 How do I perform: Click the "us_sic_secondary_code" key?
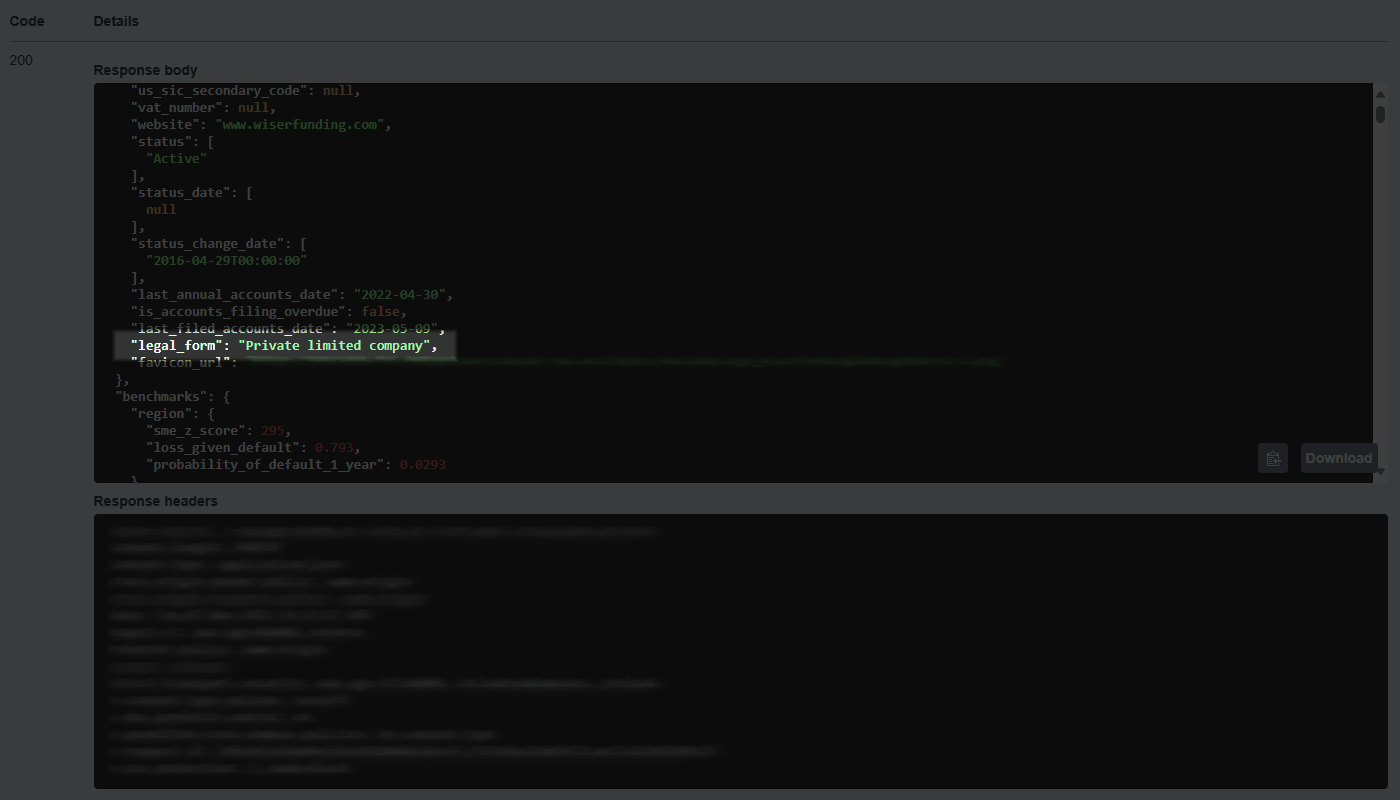[219, 91]
